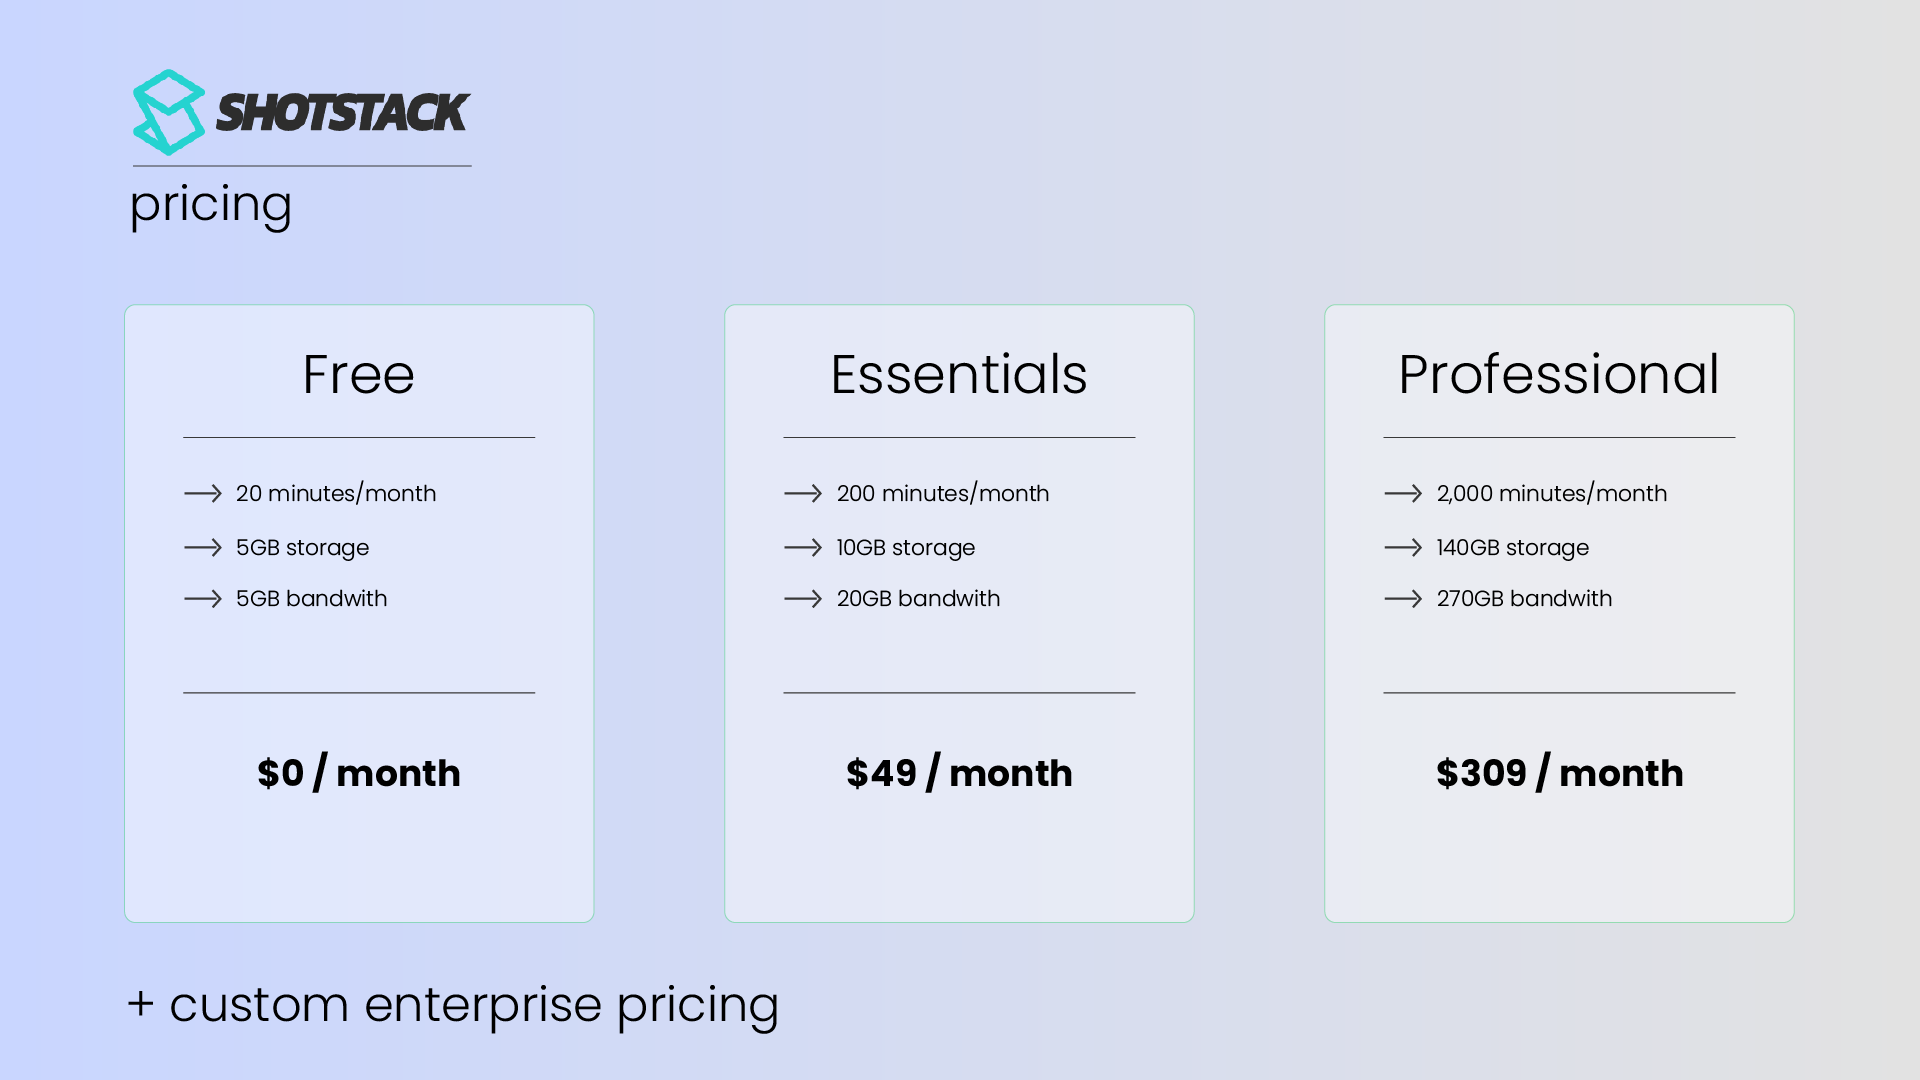Click the arrow beside 20GB bandwith

click(803, 598)
